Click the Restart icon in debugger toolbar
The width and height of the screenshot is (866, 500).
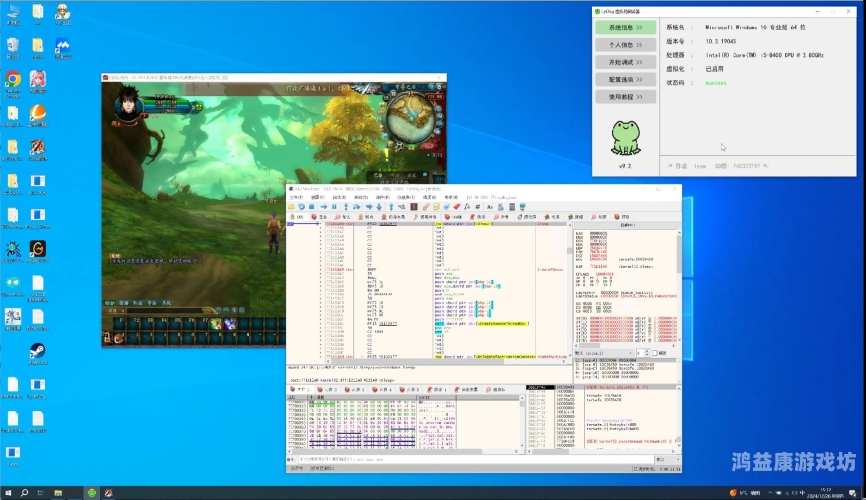[x=302, y=207]
